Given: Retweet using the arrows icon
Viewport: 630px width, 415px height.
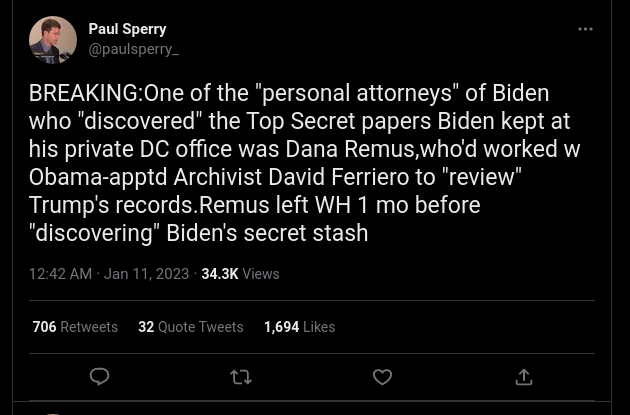Looking at the screenshot, I should [241, 377].
